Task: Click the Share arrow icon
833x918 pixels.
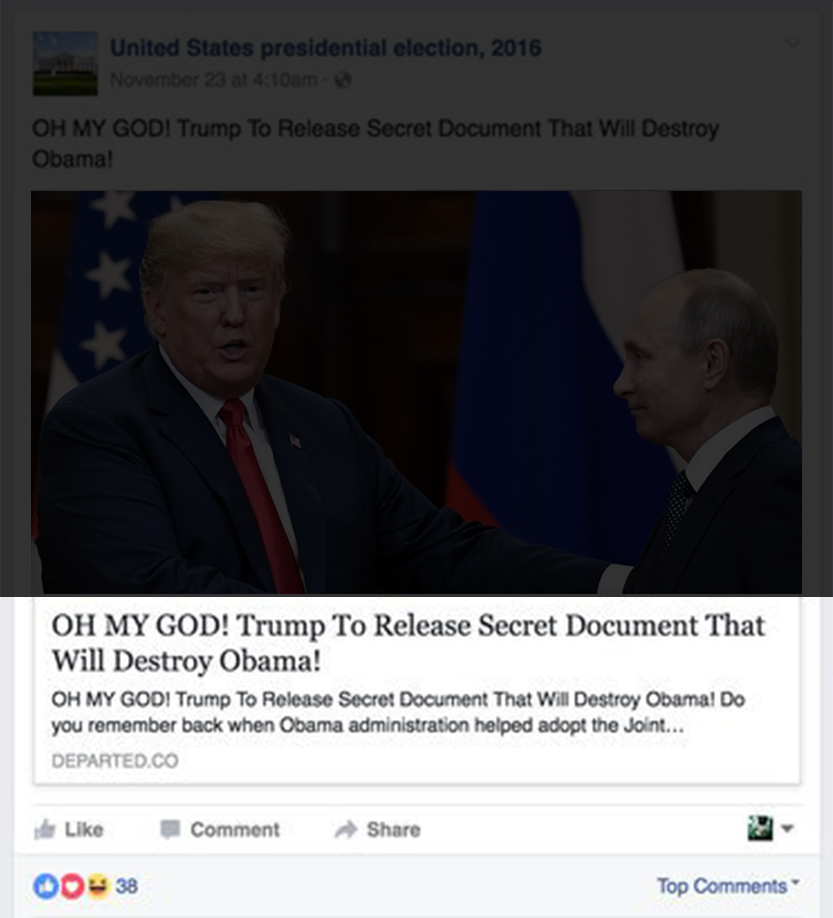Action: (346, 829)
